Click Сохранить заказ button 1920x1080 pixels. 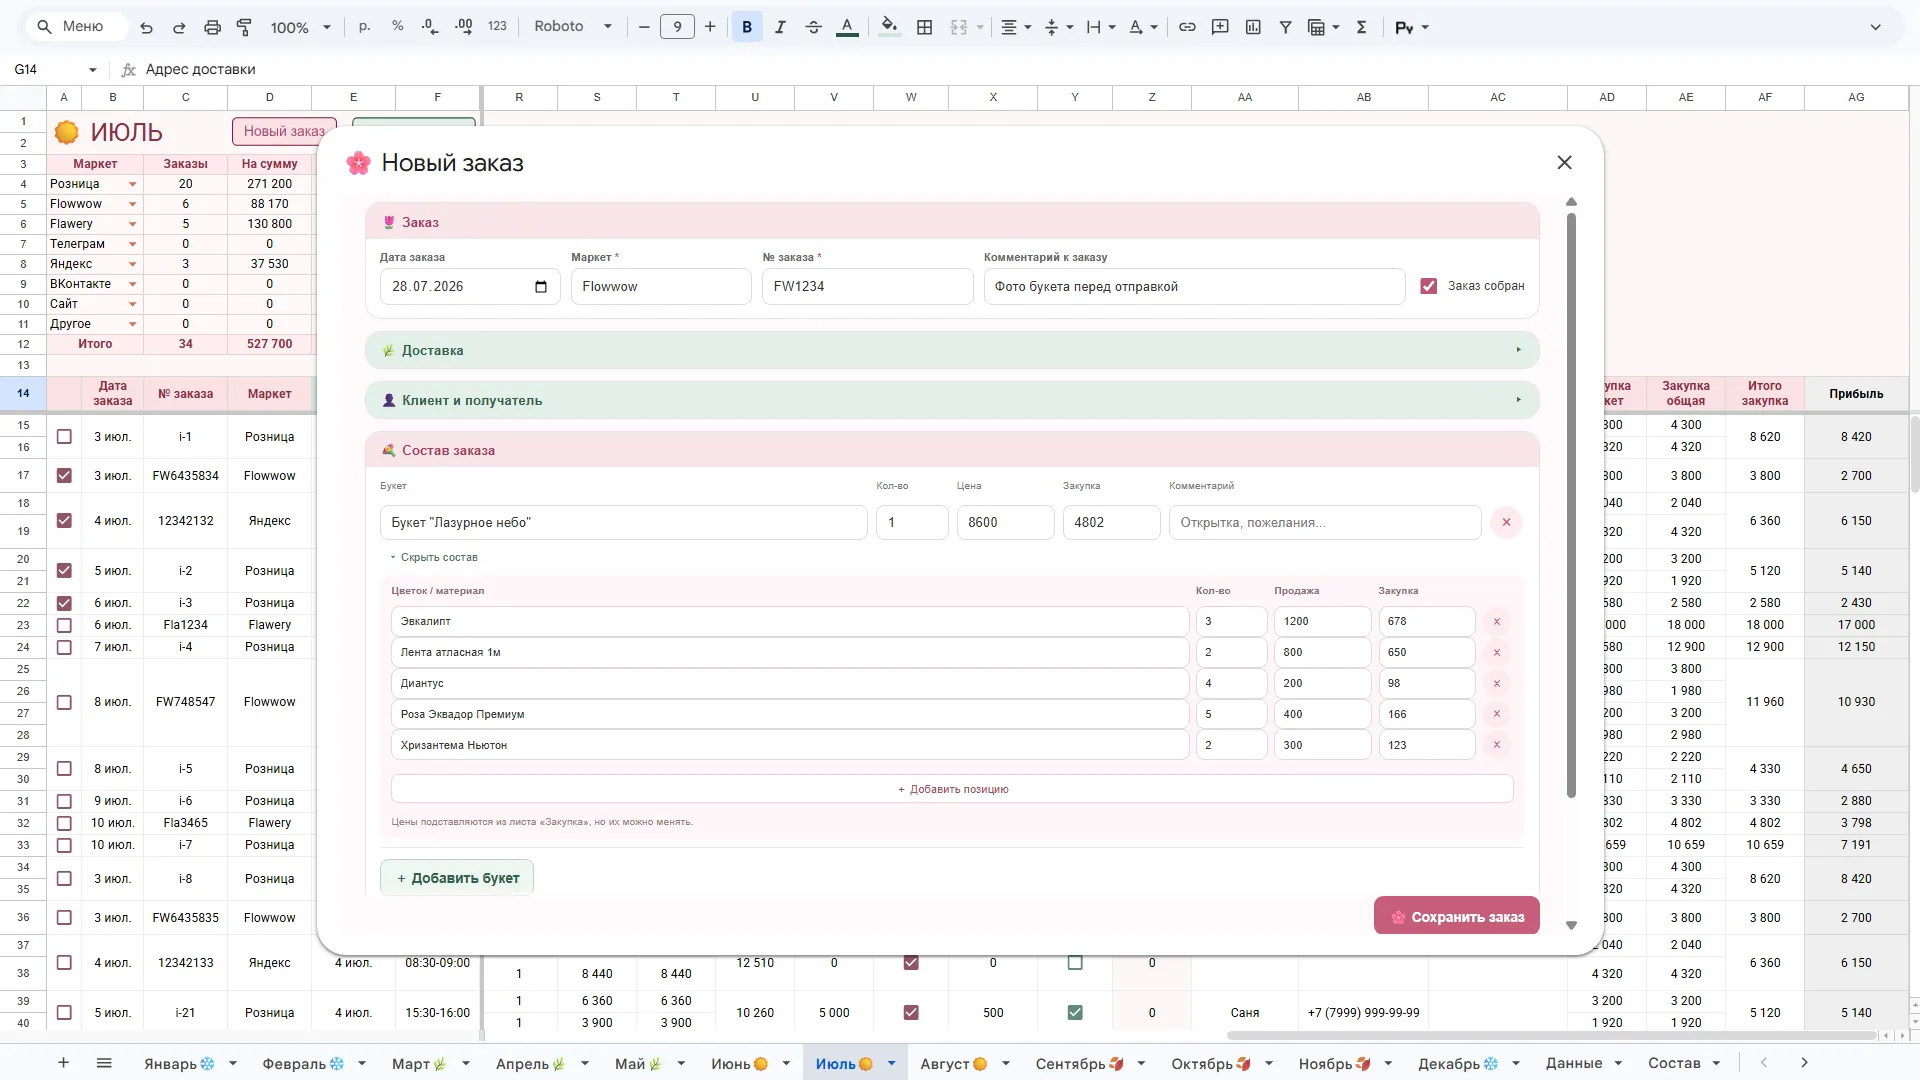click(x=1456, y=916)
